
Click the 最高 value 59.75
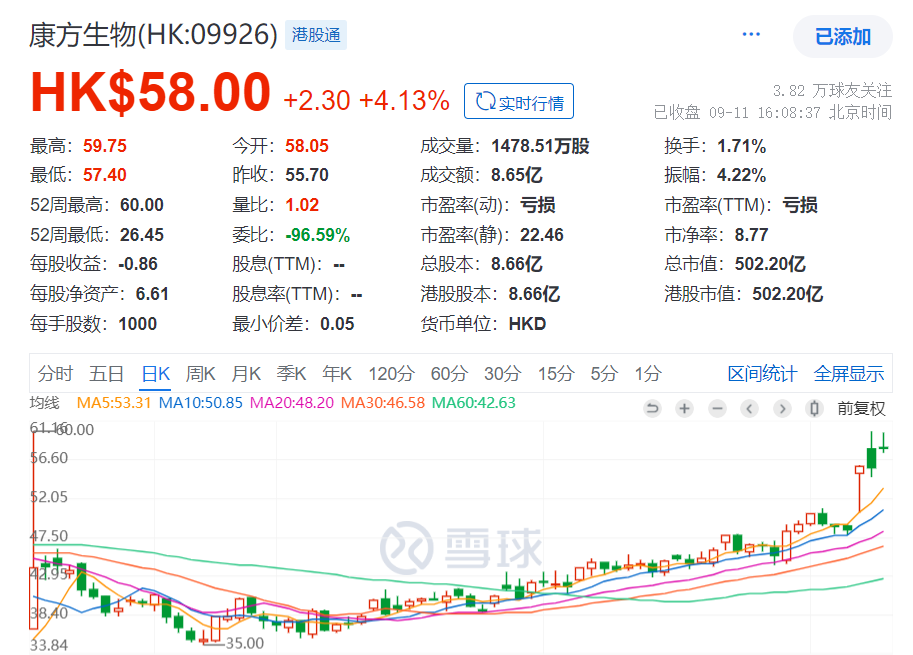point(105,146)
